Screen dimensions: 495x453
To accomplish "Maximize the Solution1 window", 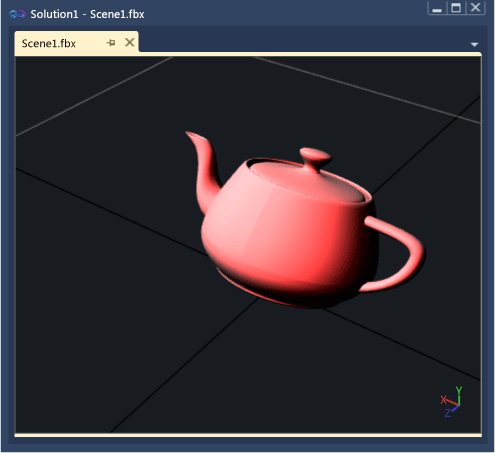I will pos(456,8).
